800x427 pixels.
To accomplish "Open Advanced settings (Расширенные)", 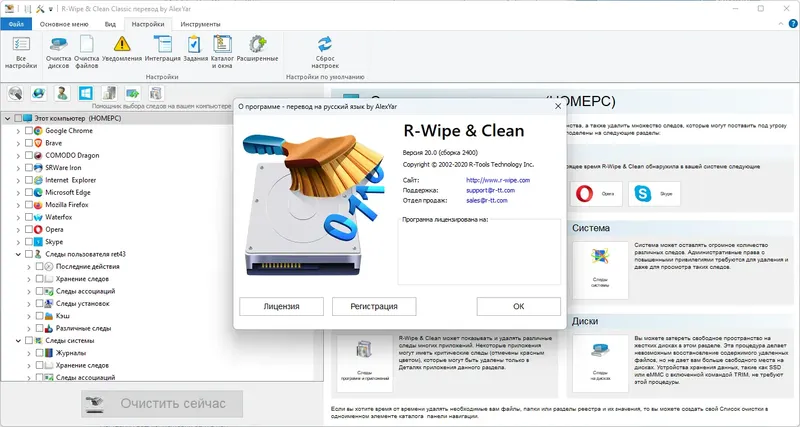I will 258,49.
